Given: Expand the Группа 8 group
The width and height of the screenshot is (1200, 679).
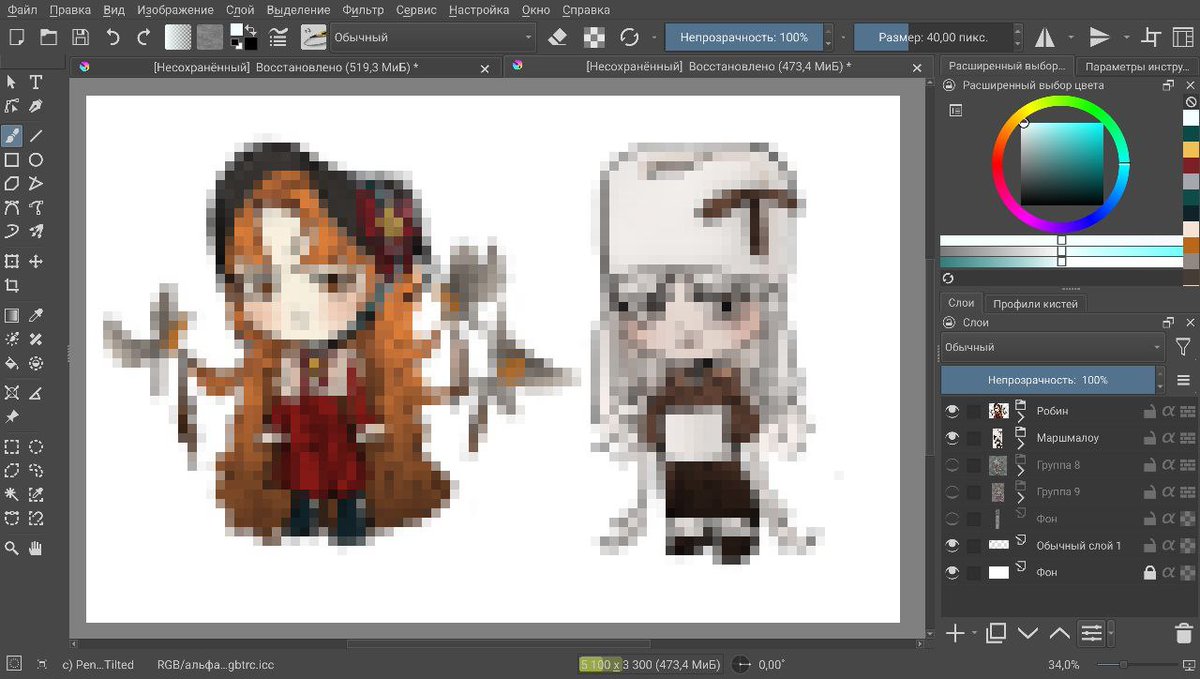Looking at the screenshot, I should click(1020, 470).
